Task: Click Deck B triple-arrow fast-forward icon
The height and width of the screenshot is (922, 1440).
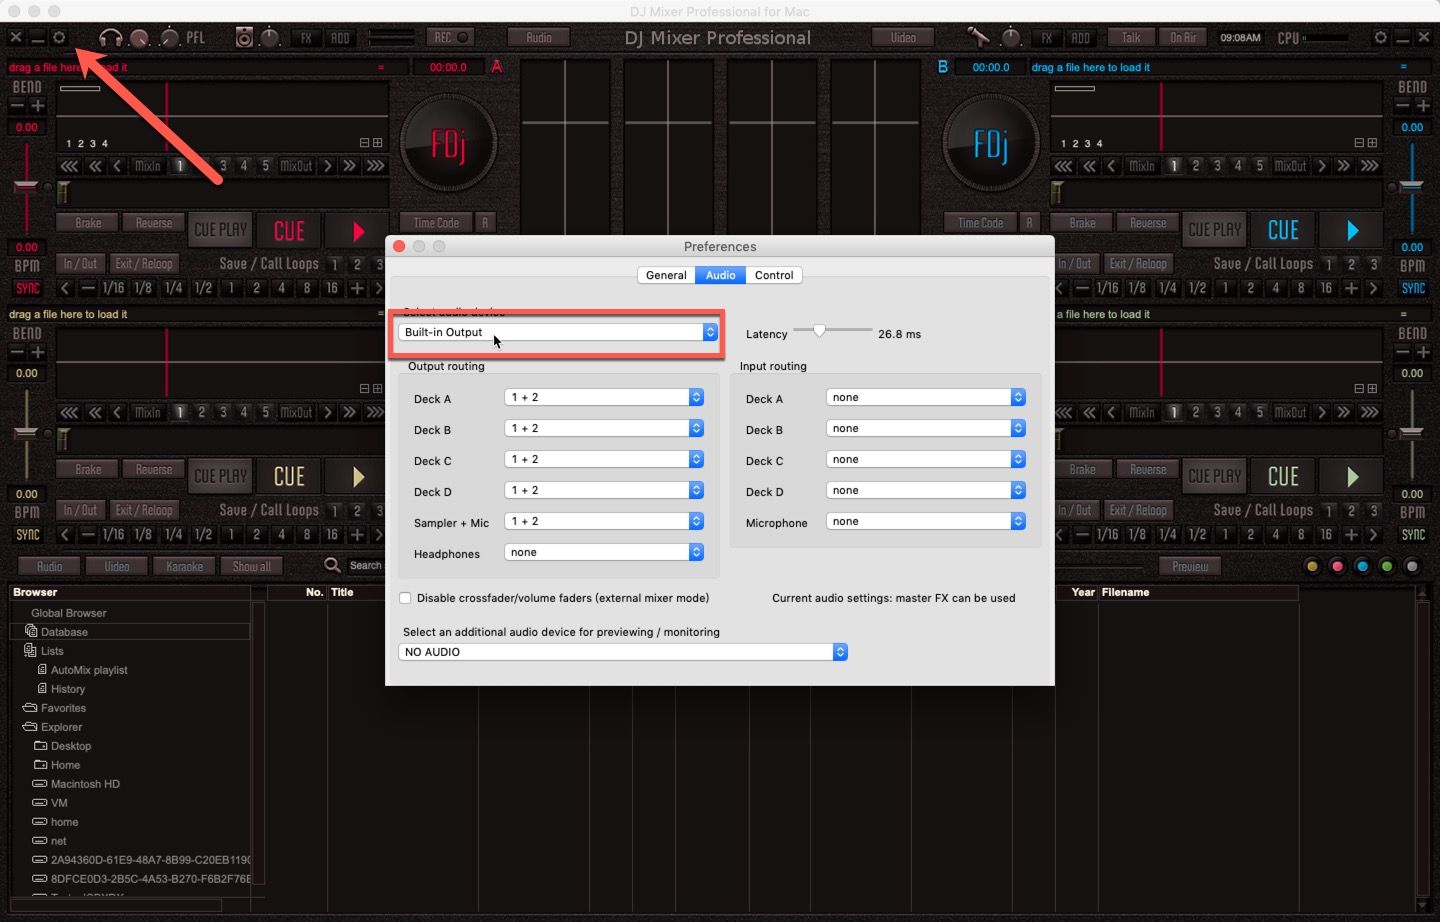Action: coord(1370,166)
